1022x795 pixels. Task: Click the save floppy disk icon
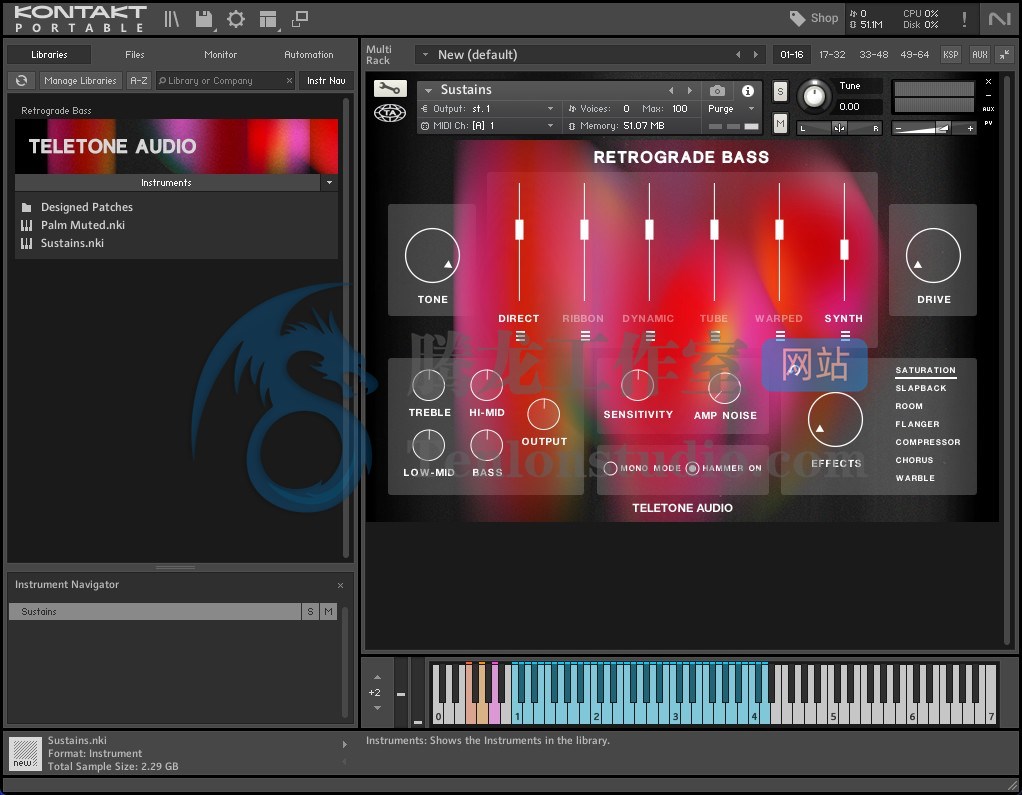point(204,19)
